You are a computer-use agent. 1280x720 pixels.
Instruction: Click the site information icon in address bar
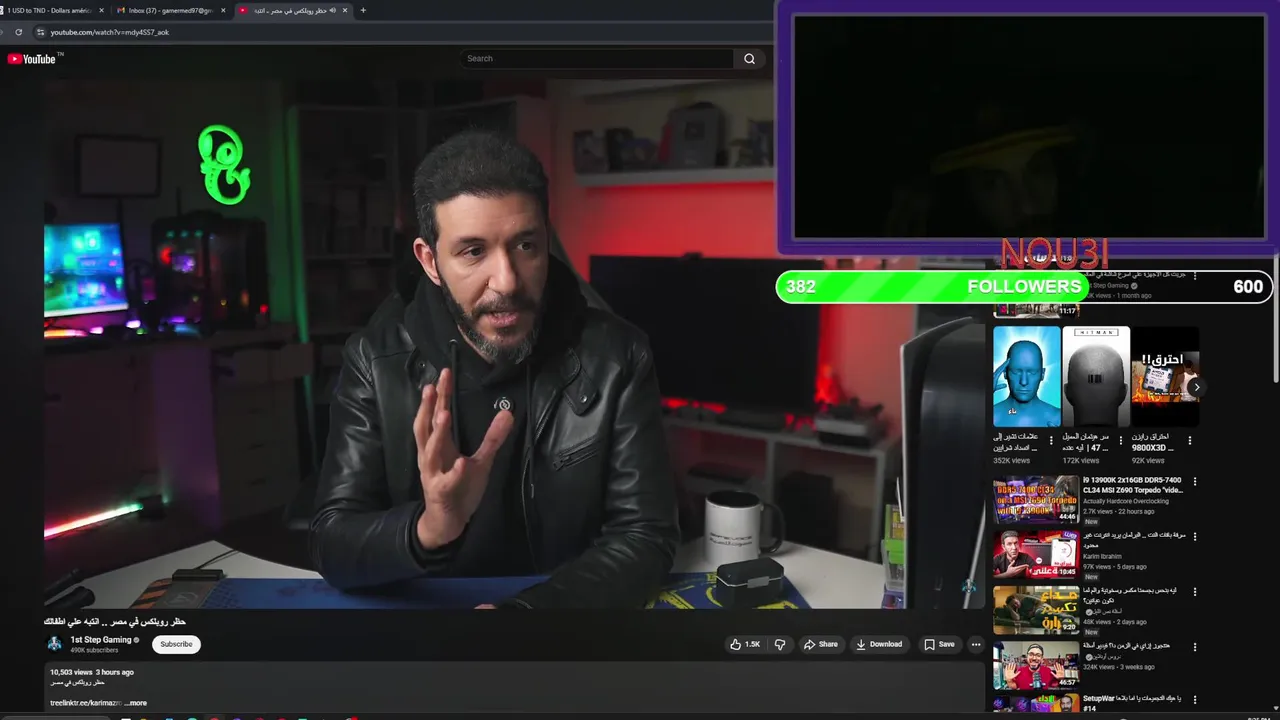pyautogui.click(x=38, y=32)
